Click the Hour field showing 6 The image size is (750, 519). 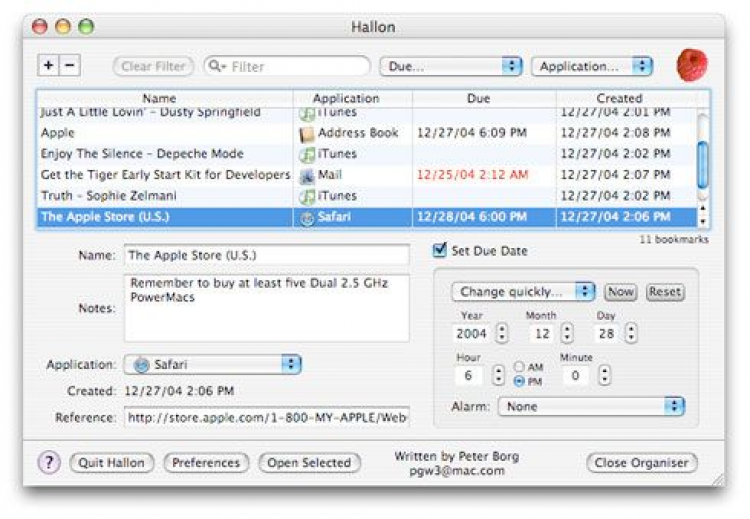pyautogui.click(x=468, y=375)
